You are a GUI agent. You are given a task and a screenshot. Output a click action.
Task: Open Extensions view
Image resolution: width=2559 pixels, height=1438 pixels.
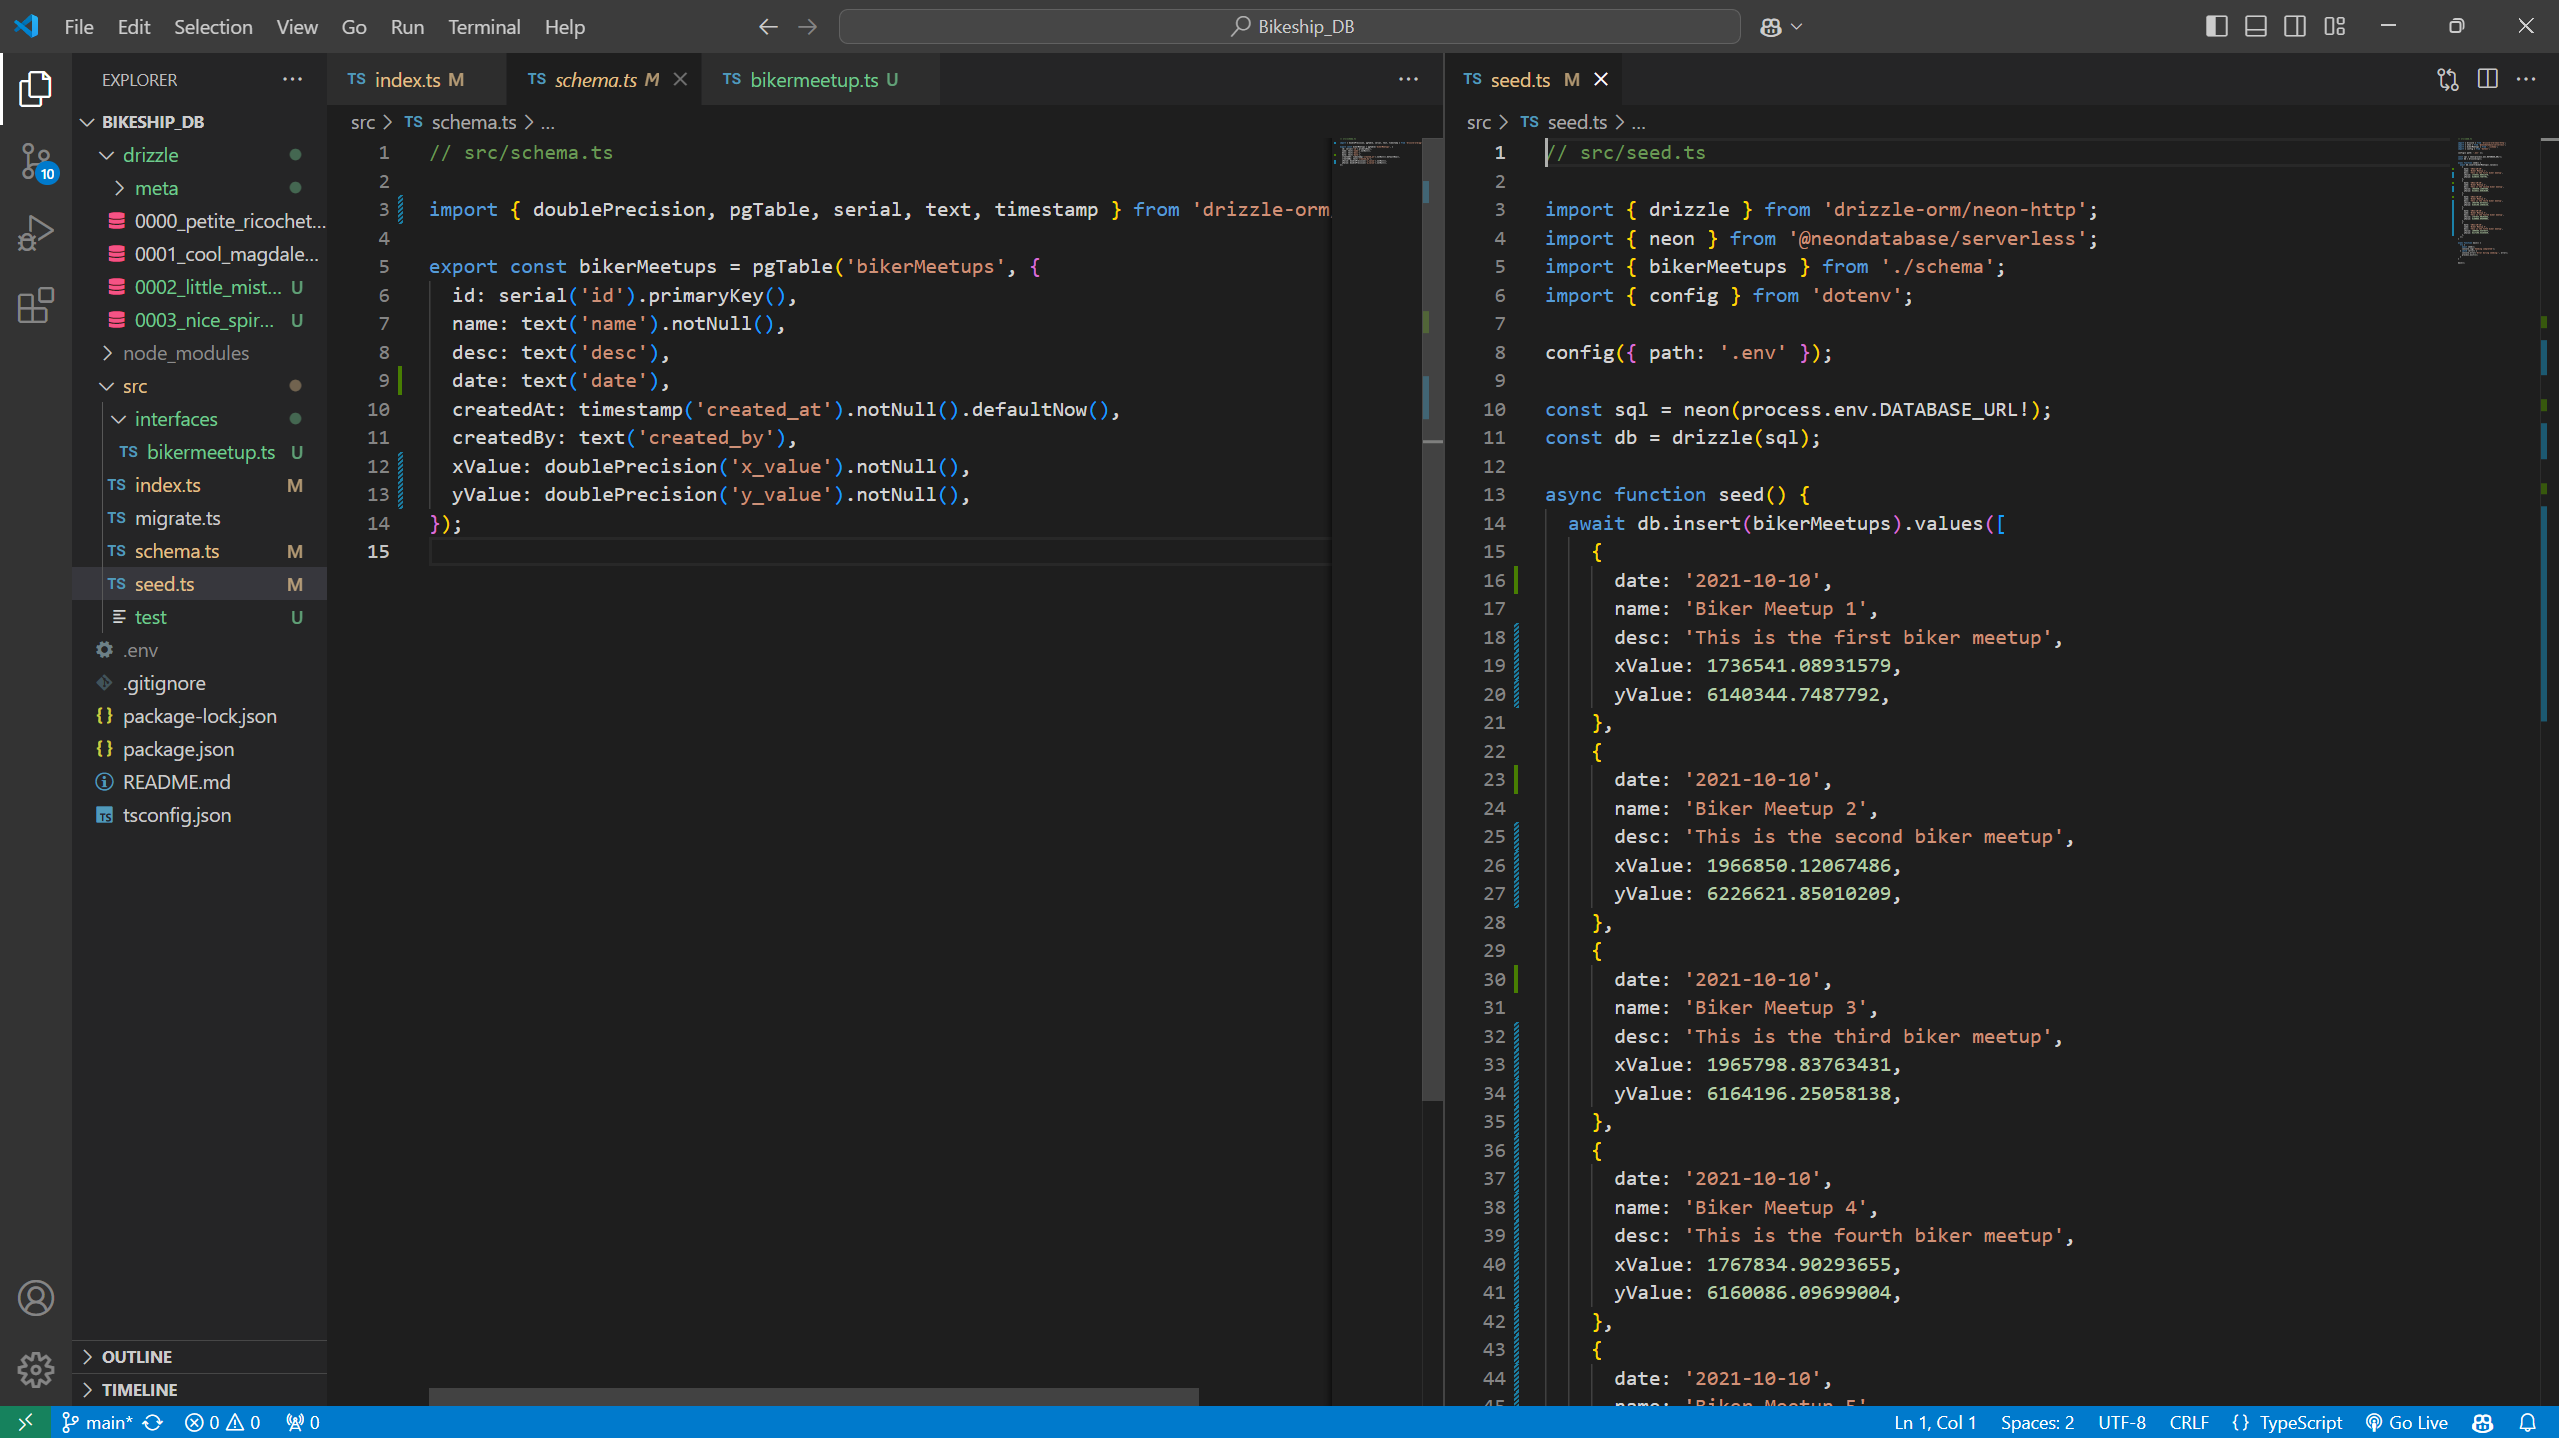pyautogui.click(x=36, y=306)
